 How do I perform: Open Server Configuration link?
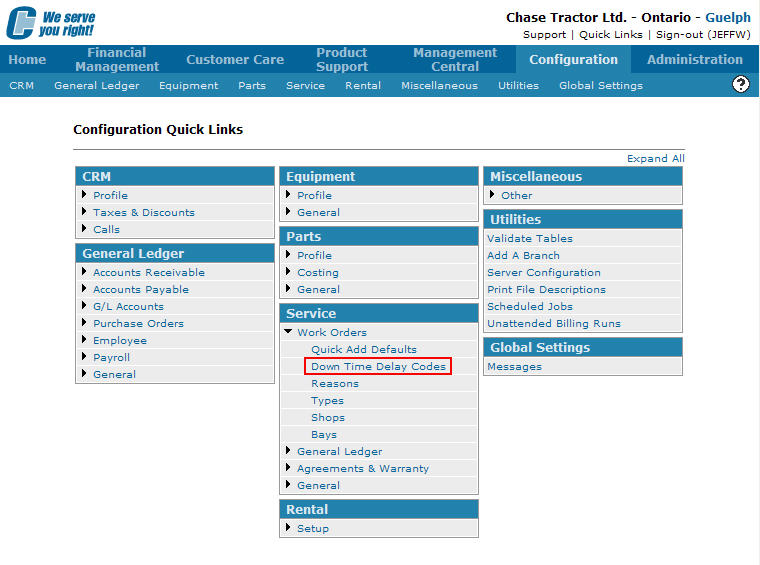tap(544, 272)
